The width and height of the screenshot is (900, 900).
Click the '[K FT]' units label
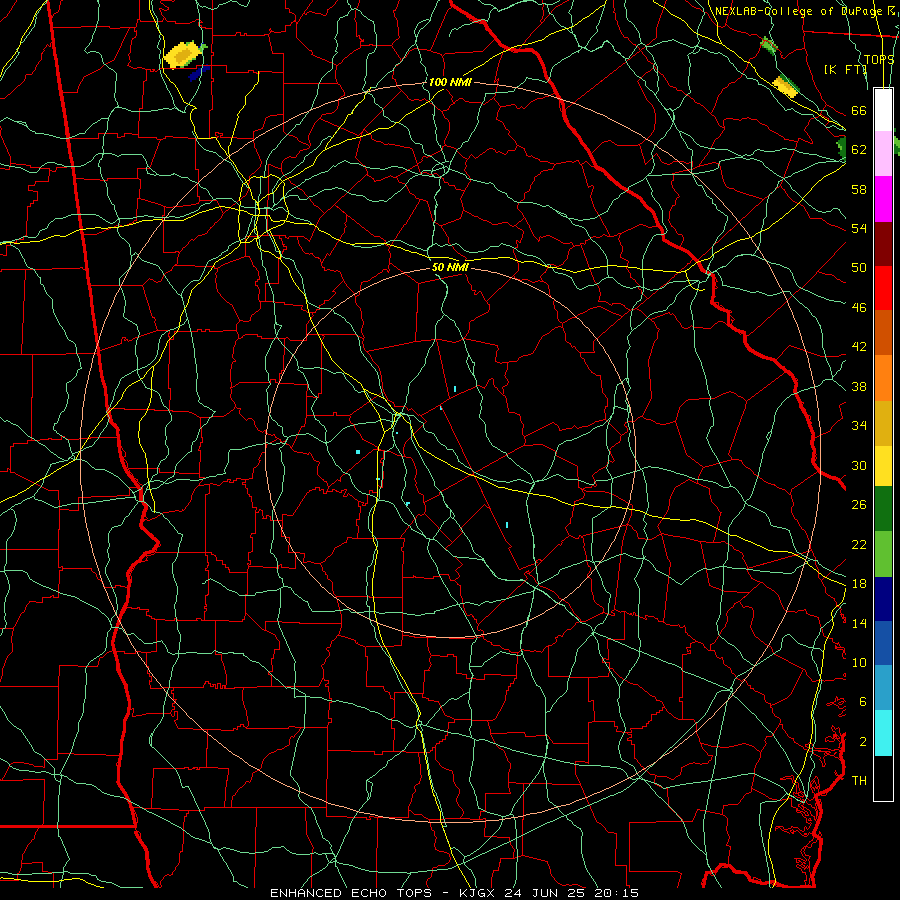(845, 69)
